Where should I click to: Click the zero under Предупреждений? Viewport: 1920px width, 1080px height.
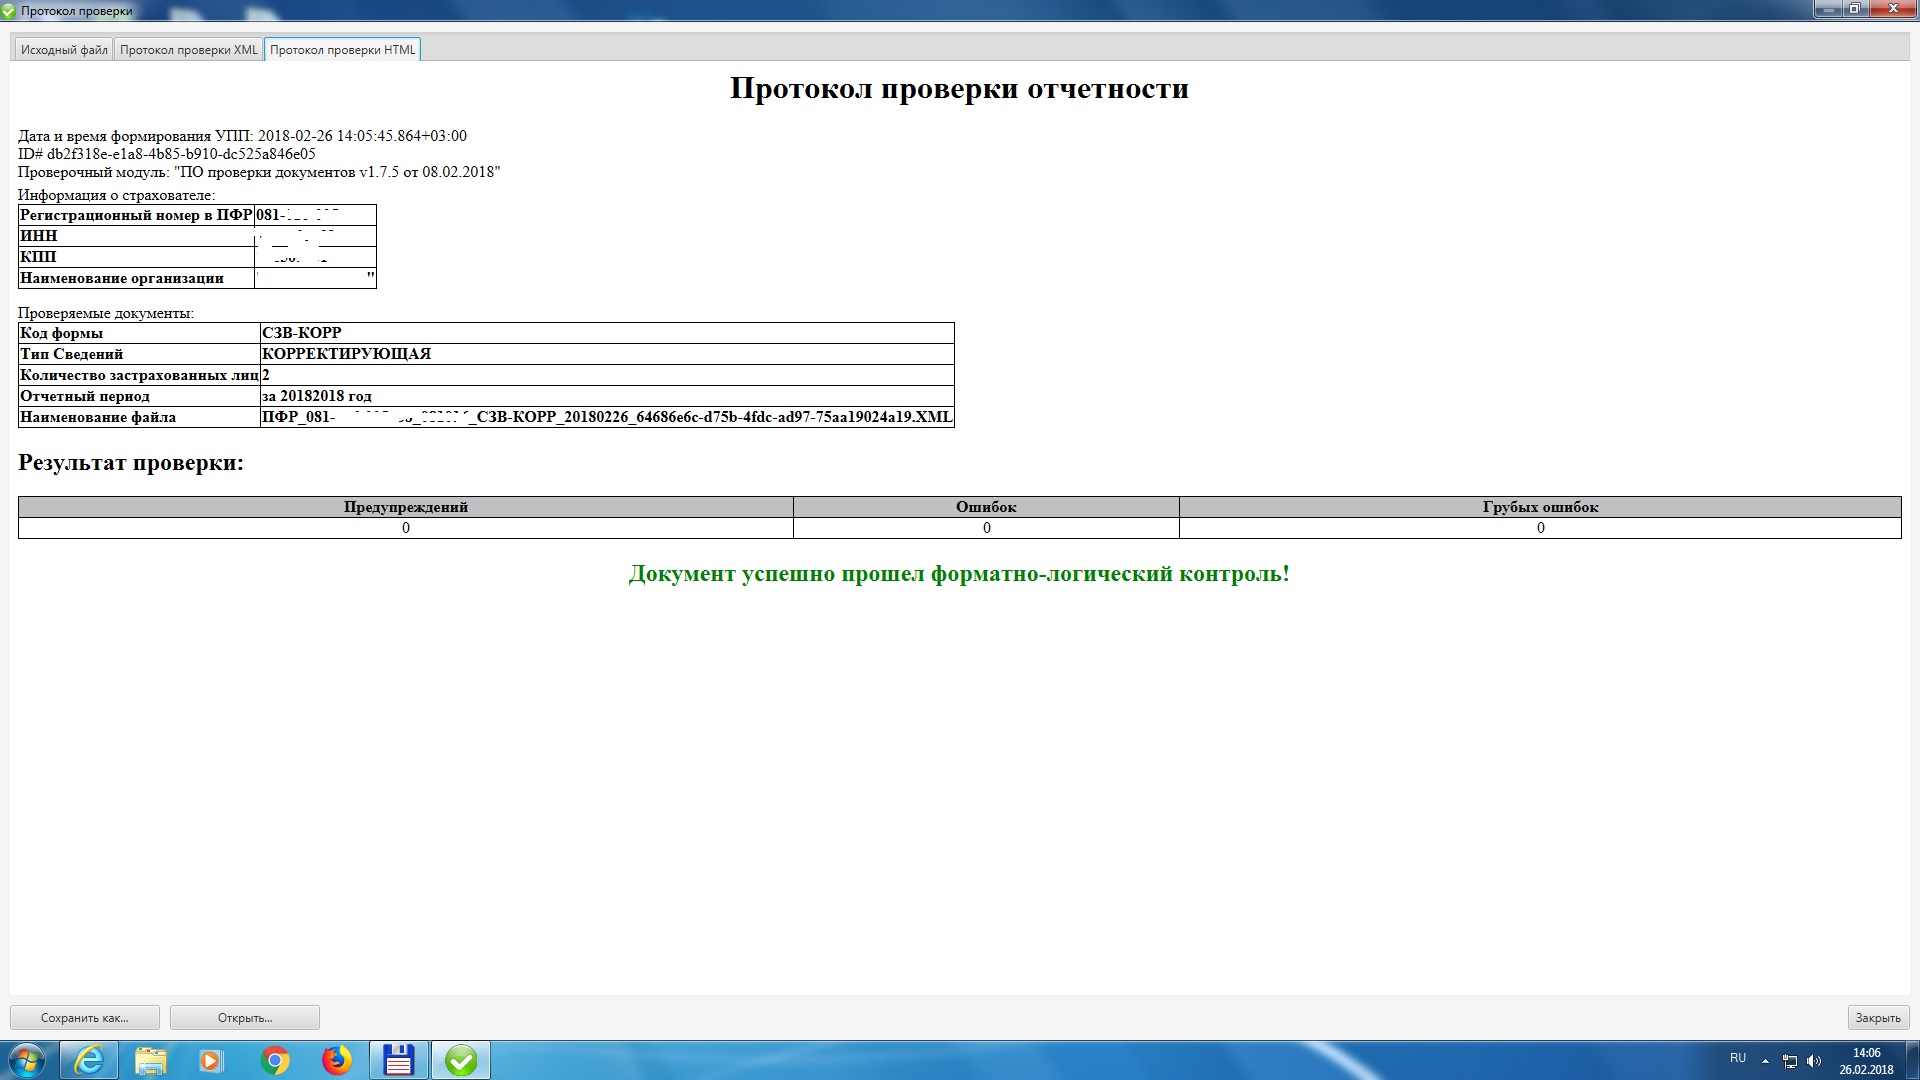click(x=406, y=528)
